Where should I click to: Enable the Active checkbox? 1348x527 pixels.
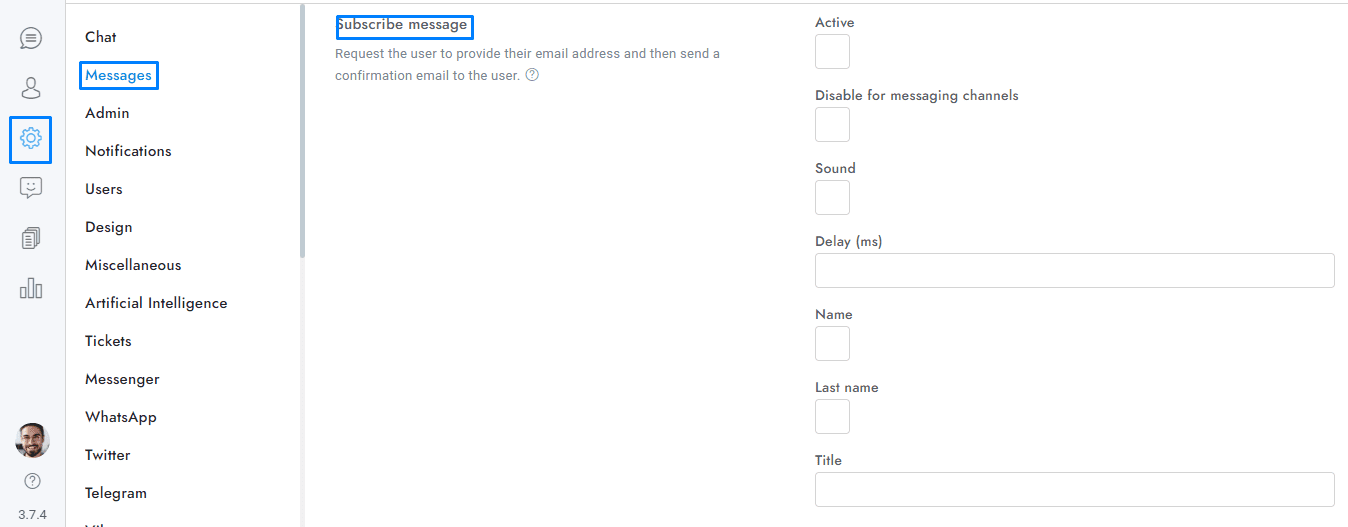[832, 52]
